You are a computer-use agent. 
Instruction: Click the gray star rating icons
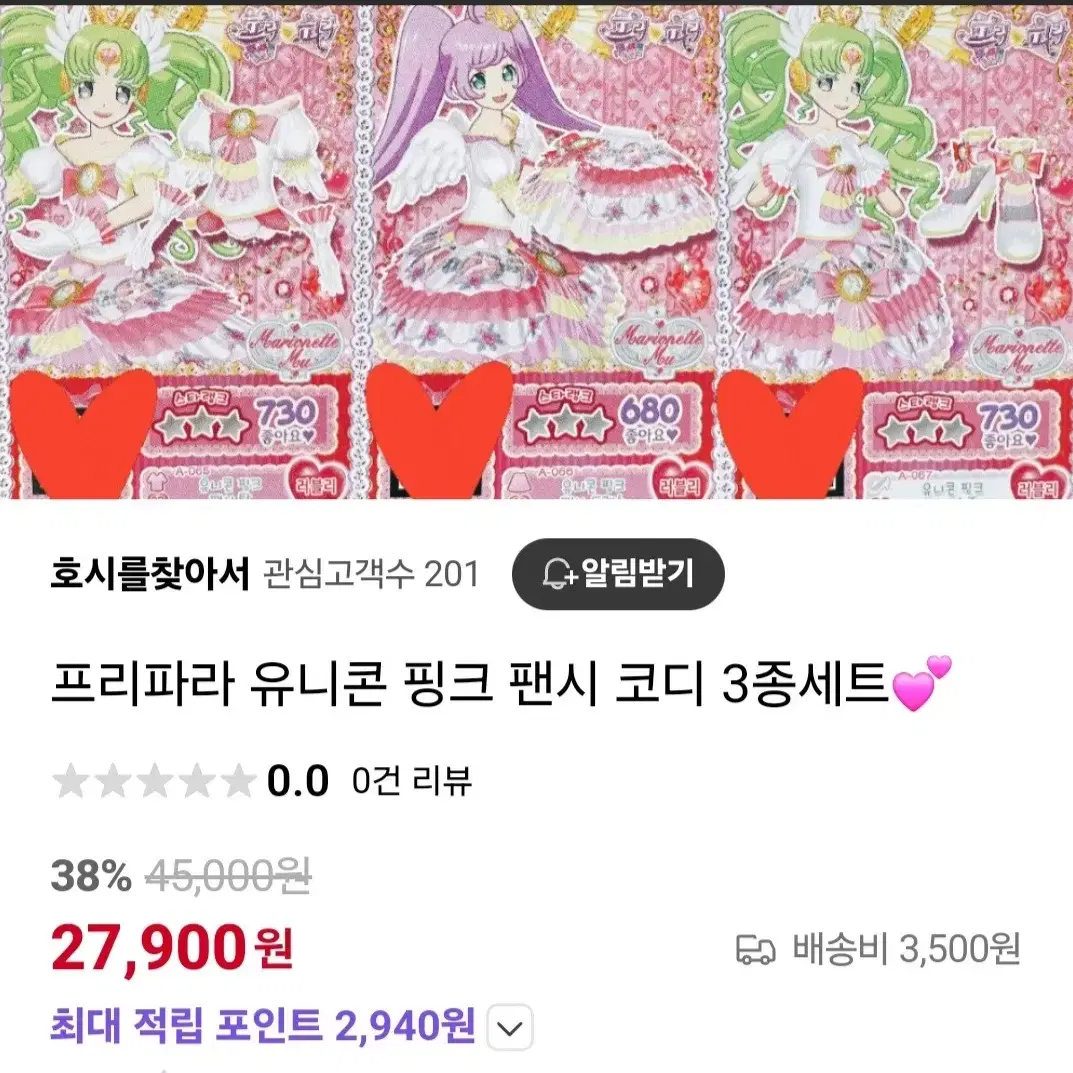154,781
